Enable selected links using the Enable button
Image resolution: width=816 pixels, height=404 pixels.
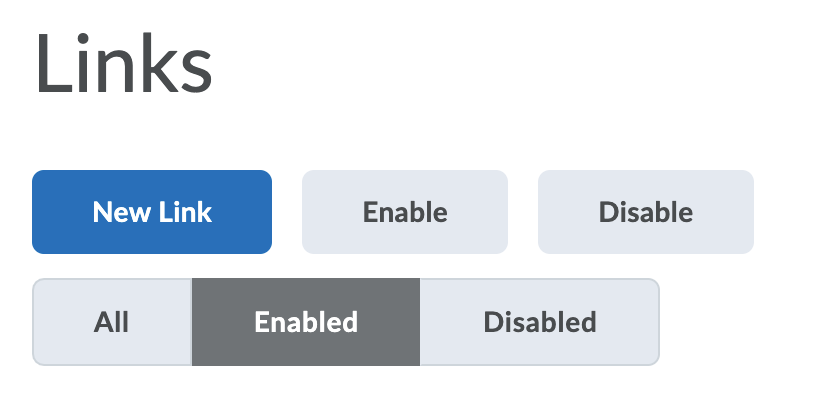tap(405, 212)
